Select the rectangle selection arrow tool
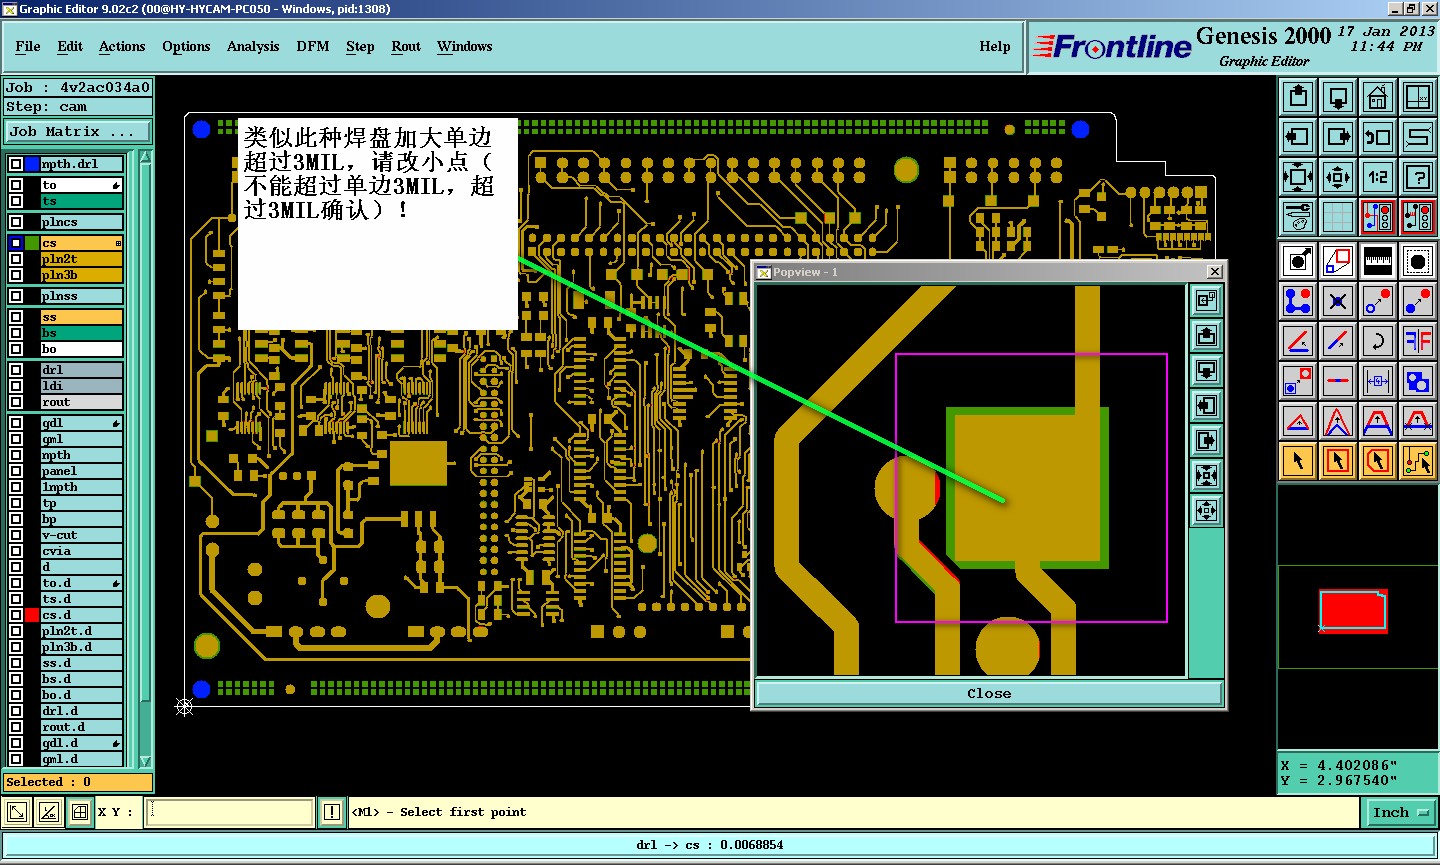 coord(1338,461)
